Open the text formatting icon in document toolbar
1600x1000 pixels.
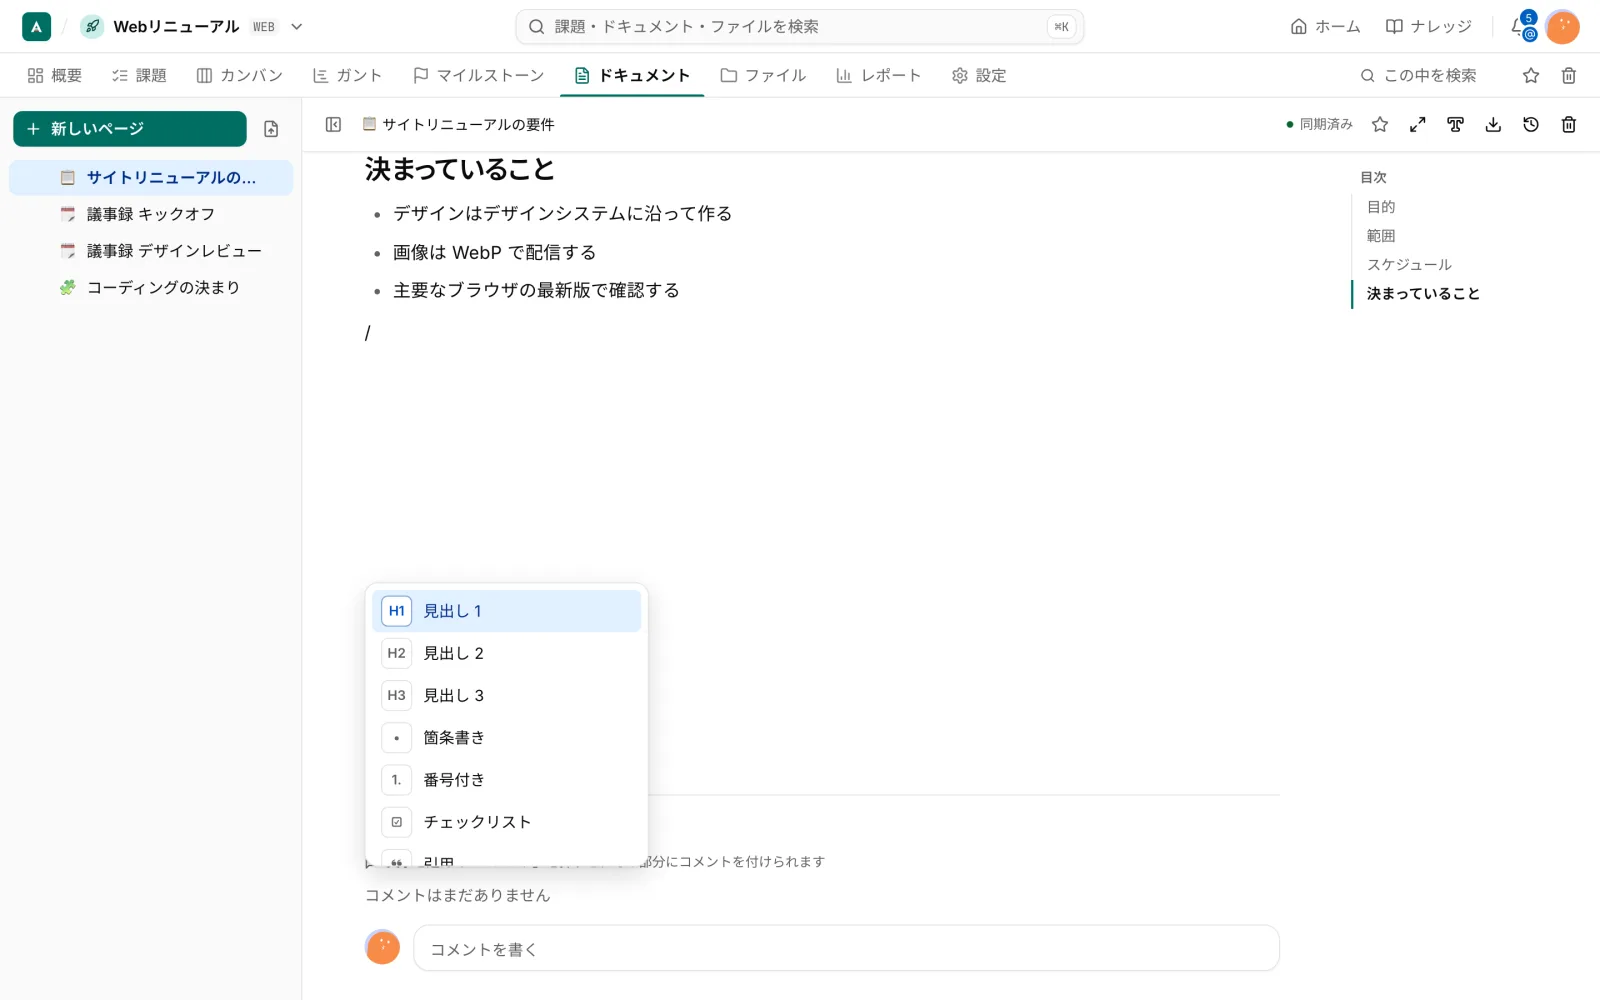pyautogui.click(x=1456, y=124)
